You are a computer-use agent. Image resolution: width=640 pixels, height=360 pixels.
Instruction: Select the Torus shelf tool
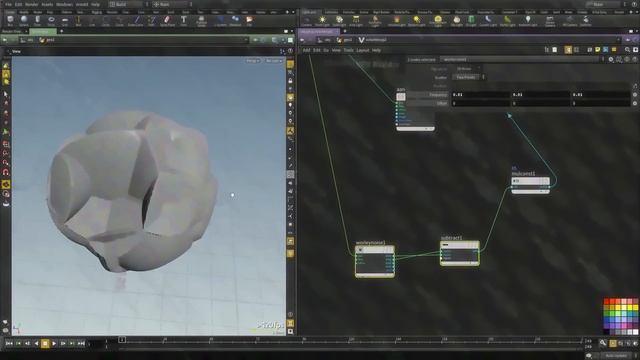(51, 20)
